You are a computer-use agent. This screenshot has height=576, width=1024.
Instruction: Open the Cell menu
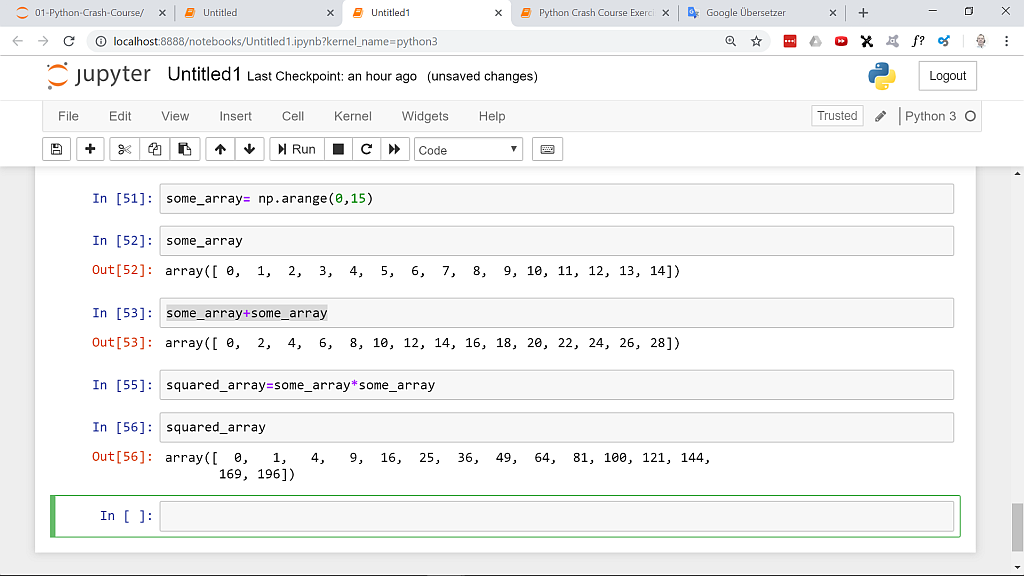point(293,116)
